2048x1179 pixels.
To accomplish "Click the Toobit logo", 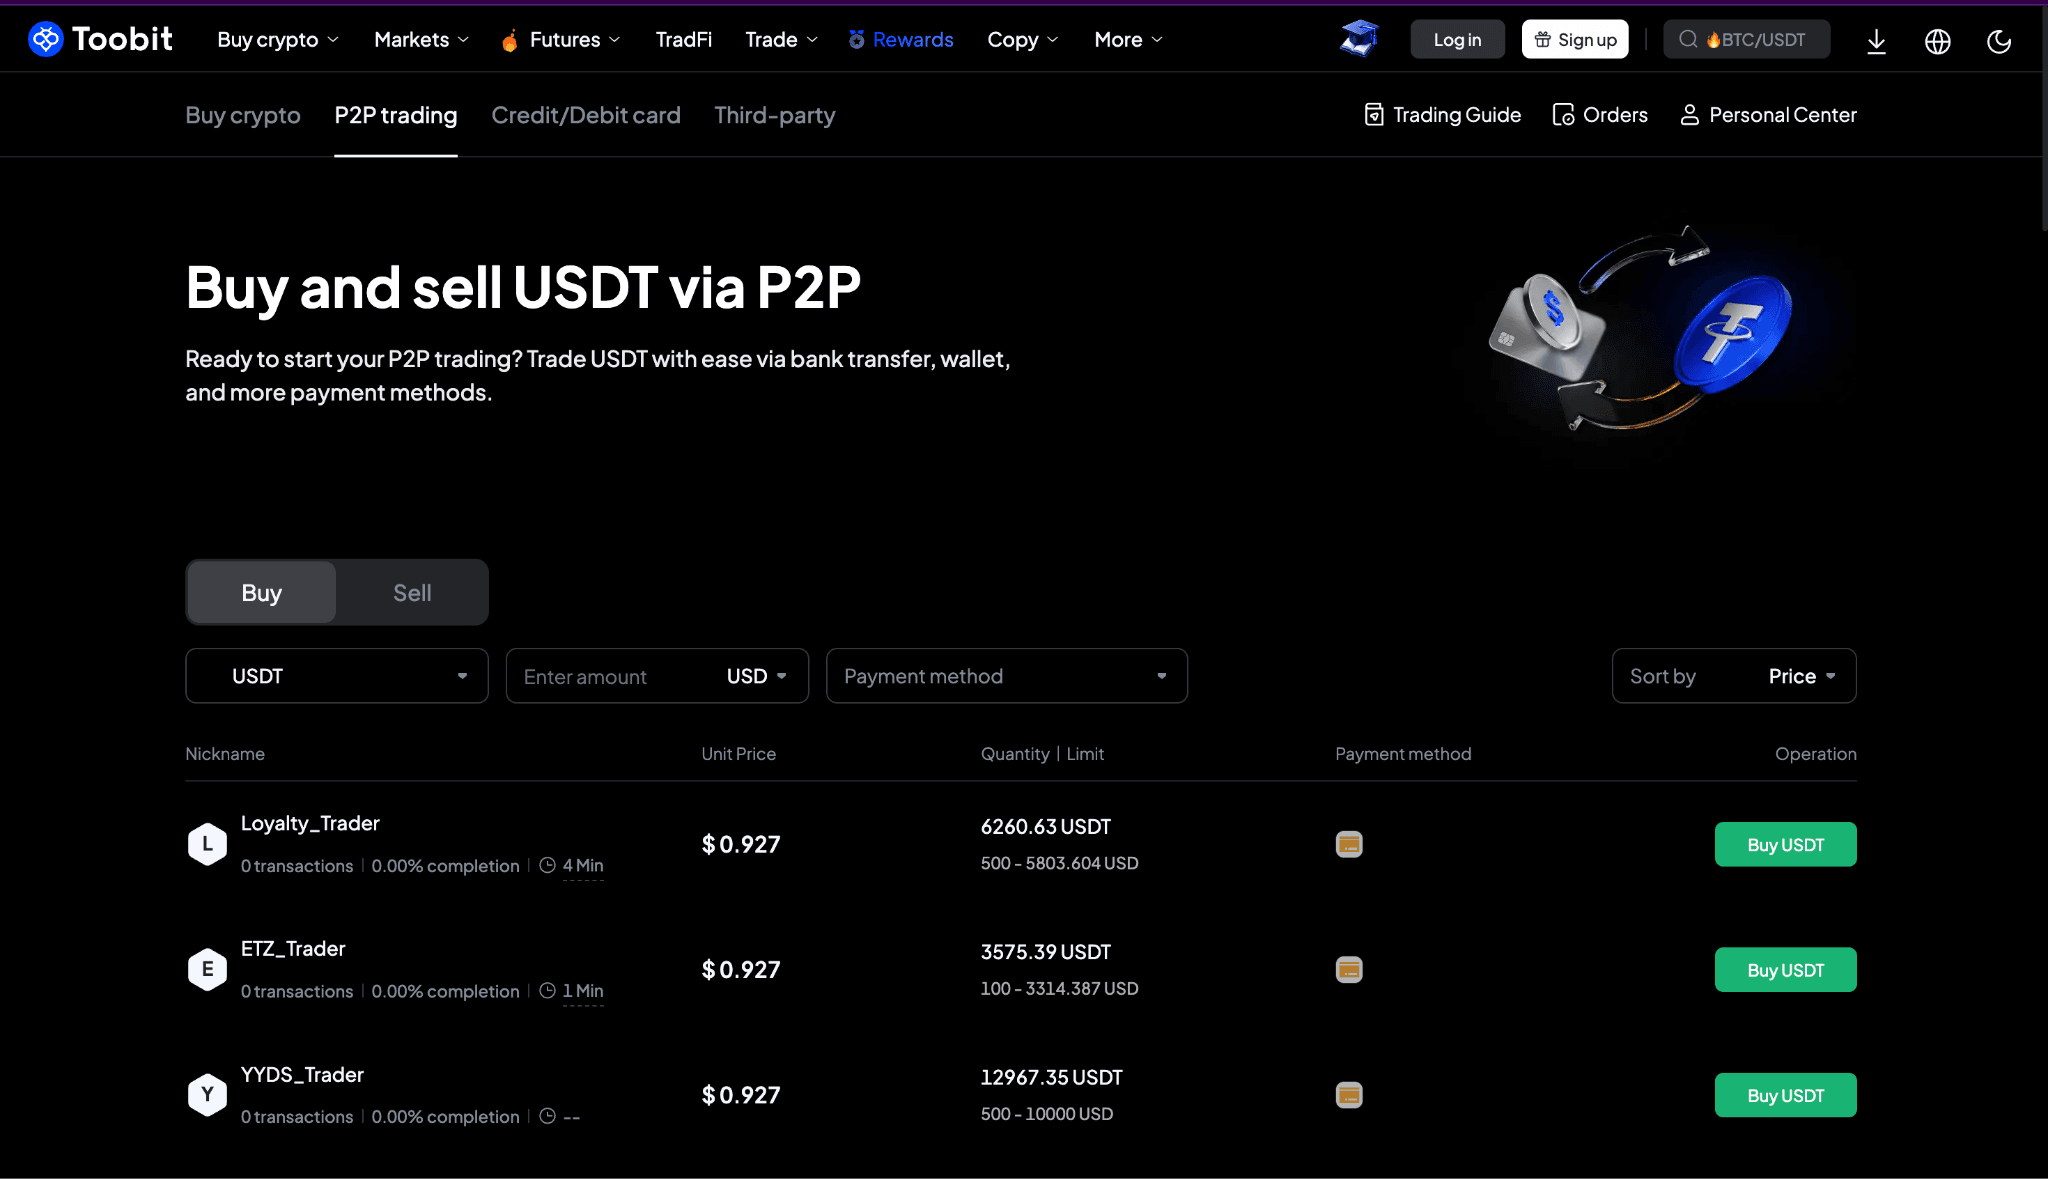I will (100, 39).
